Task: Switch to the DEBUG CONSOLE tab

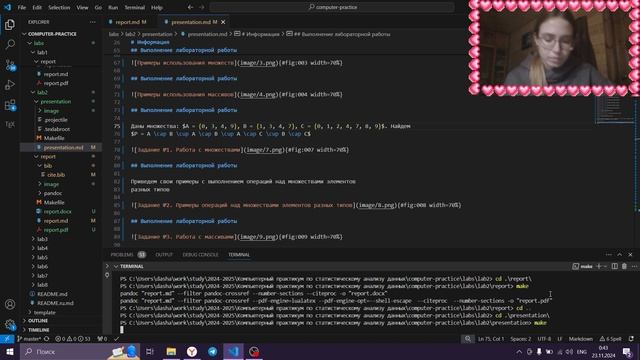Action: point(200,255)
